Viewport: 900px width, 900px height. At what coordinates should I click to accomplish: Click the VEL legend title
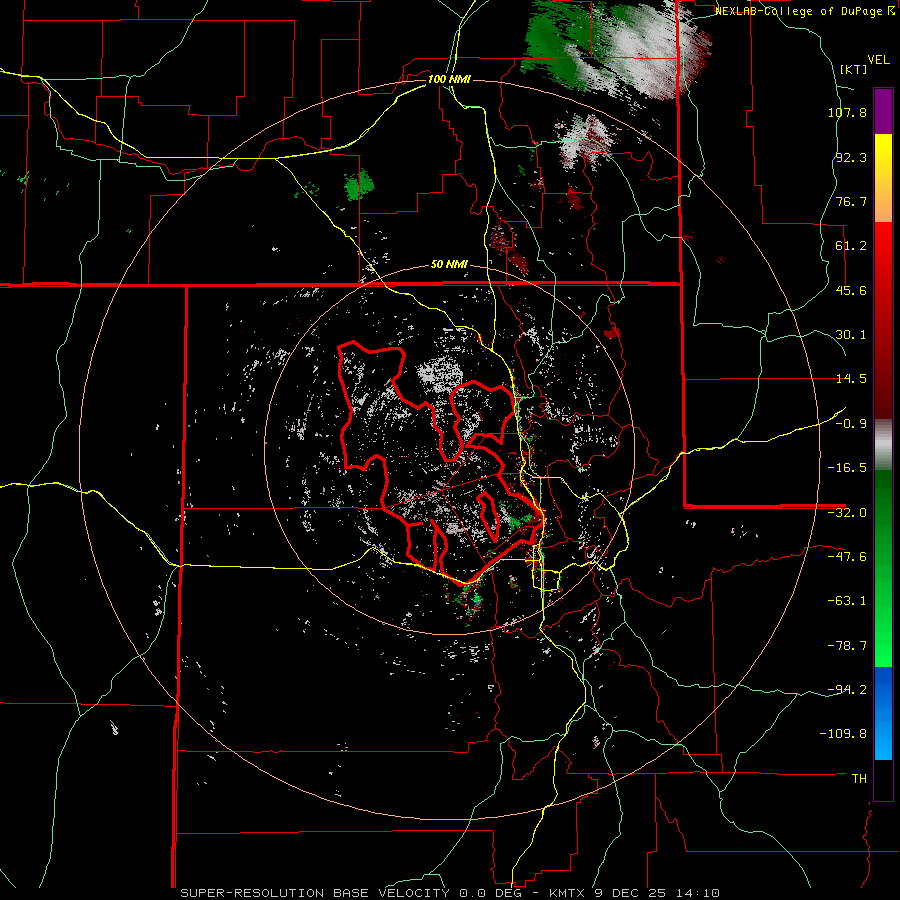coord(878,60)
